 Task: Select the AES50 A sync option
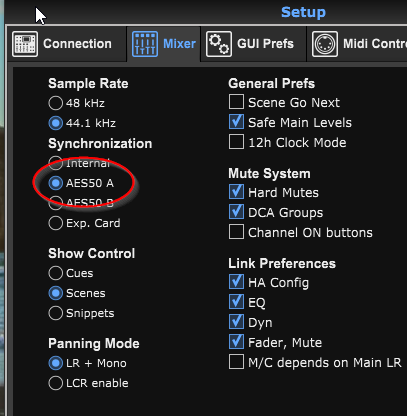pos(56,183)
